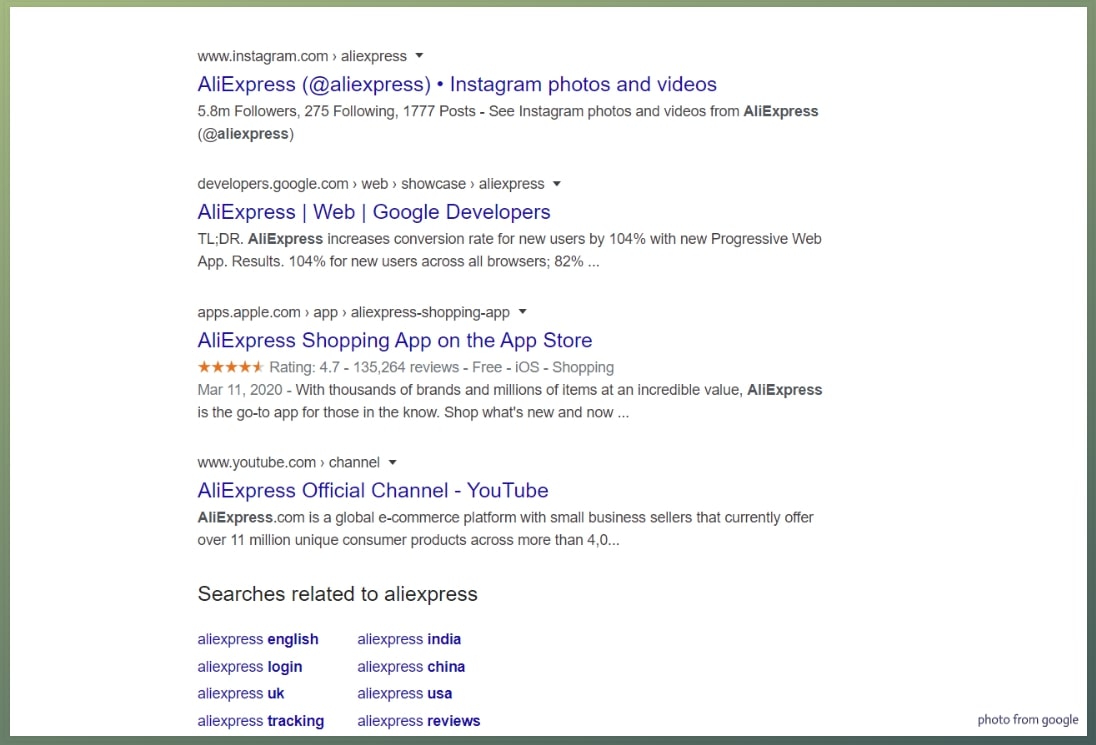
Task: Click 'Searches related to aliexpress' heading
Action: (x=338, y=594)
